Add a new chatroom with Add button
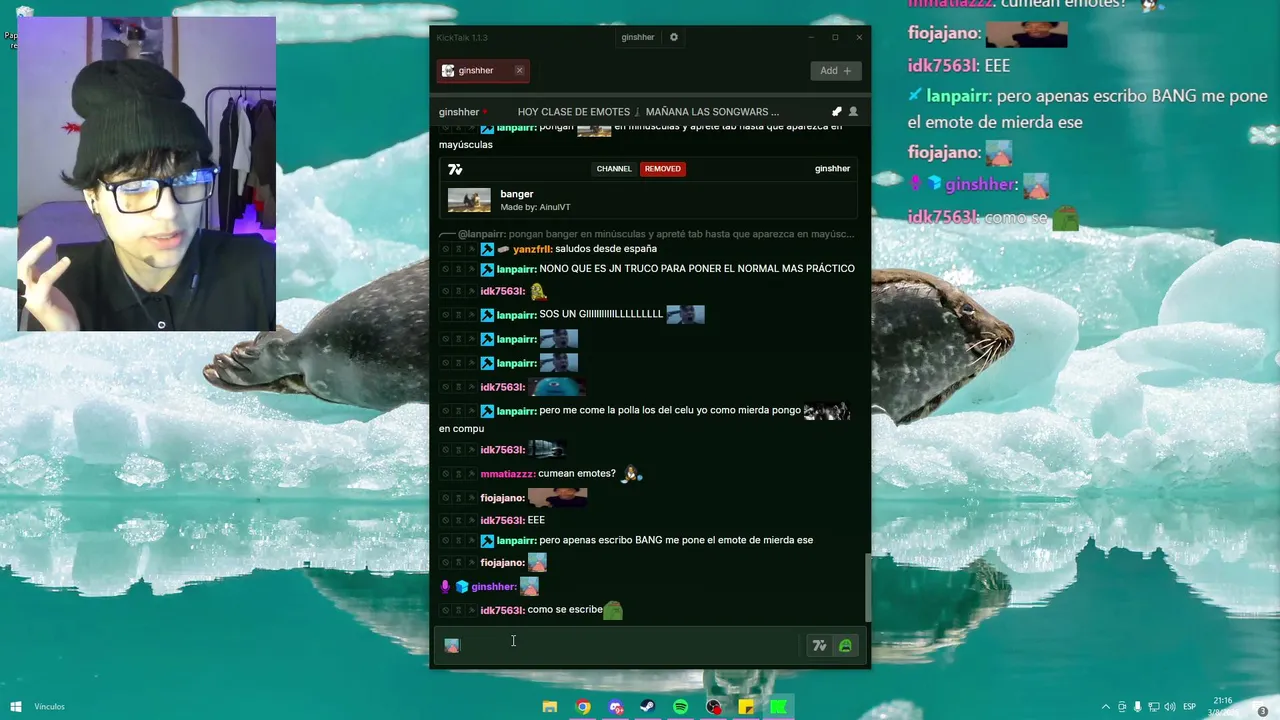 [x=835, y=70]
